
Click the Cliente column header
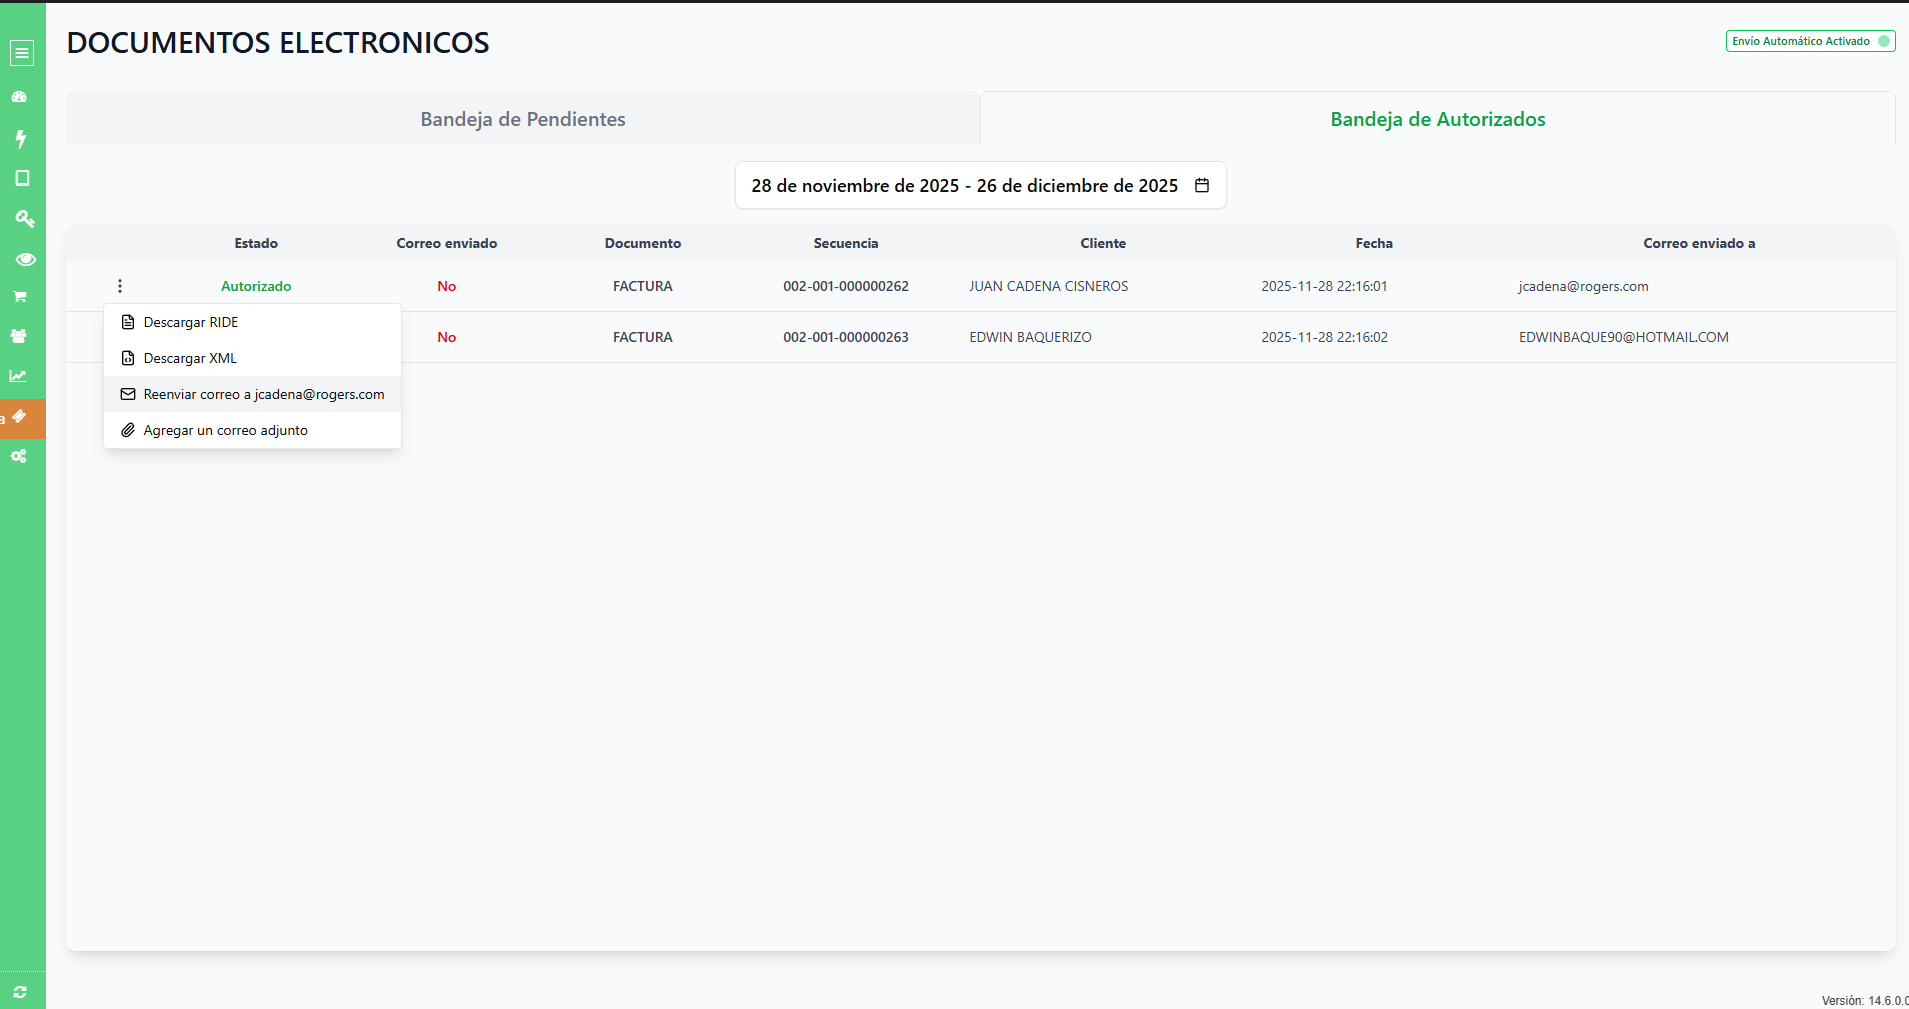point(1103,243)
